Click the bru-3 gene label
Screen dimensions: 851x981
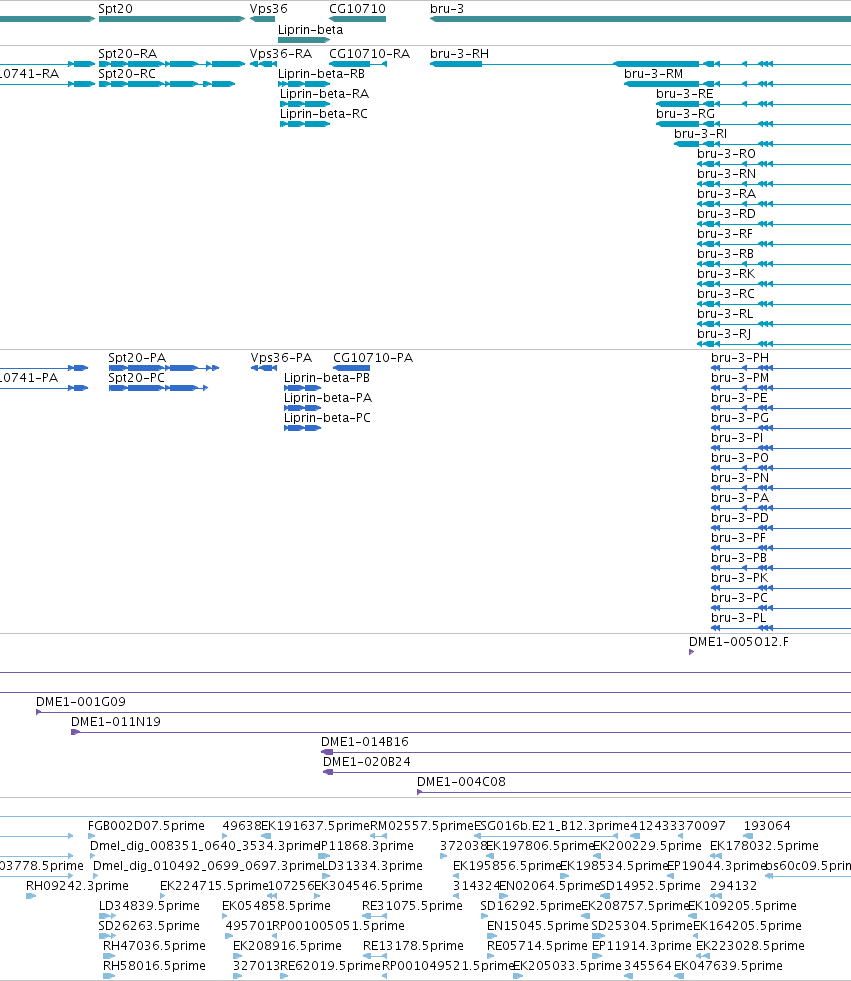point(447,9)
